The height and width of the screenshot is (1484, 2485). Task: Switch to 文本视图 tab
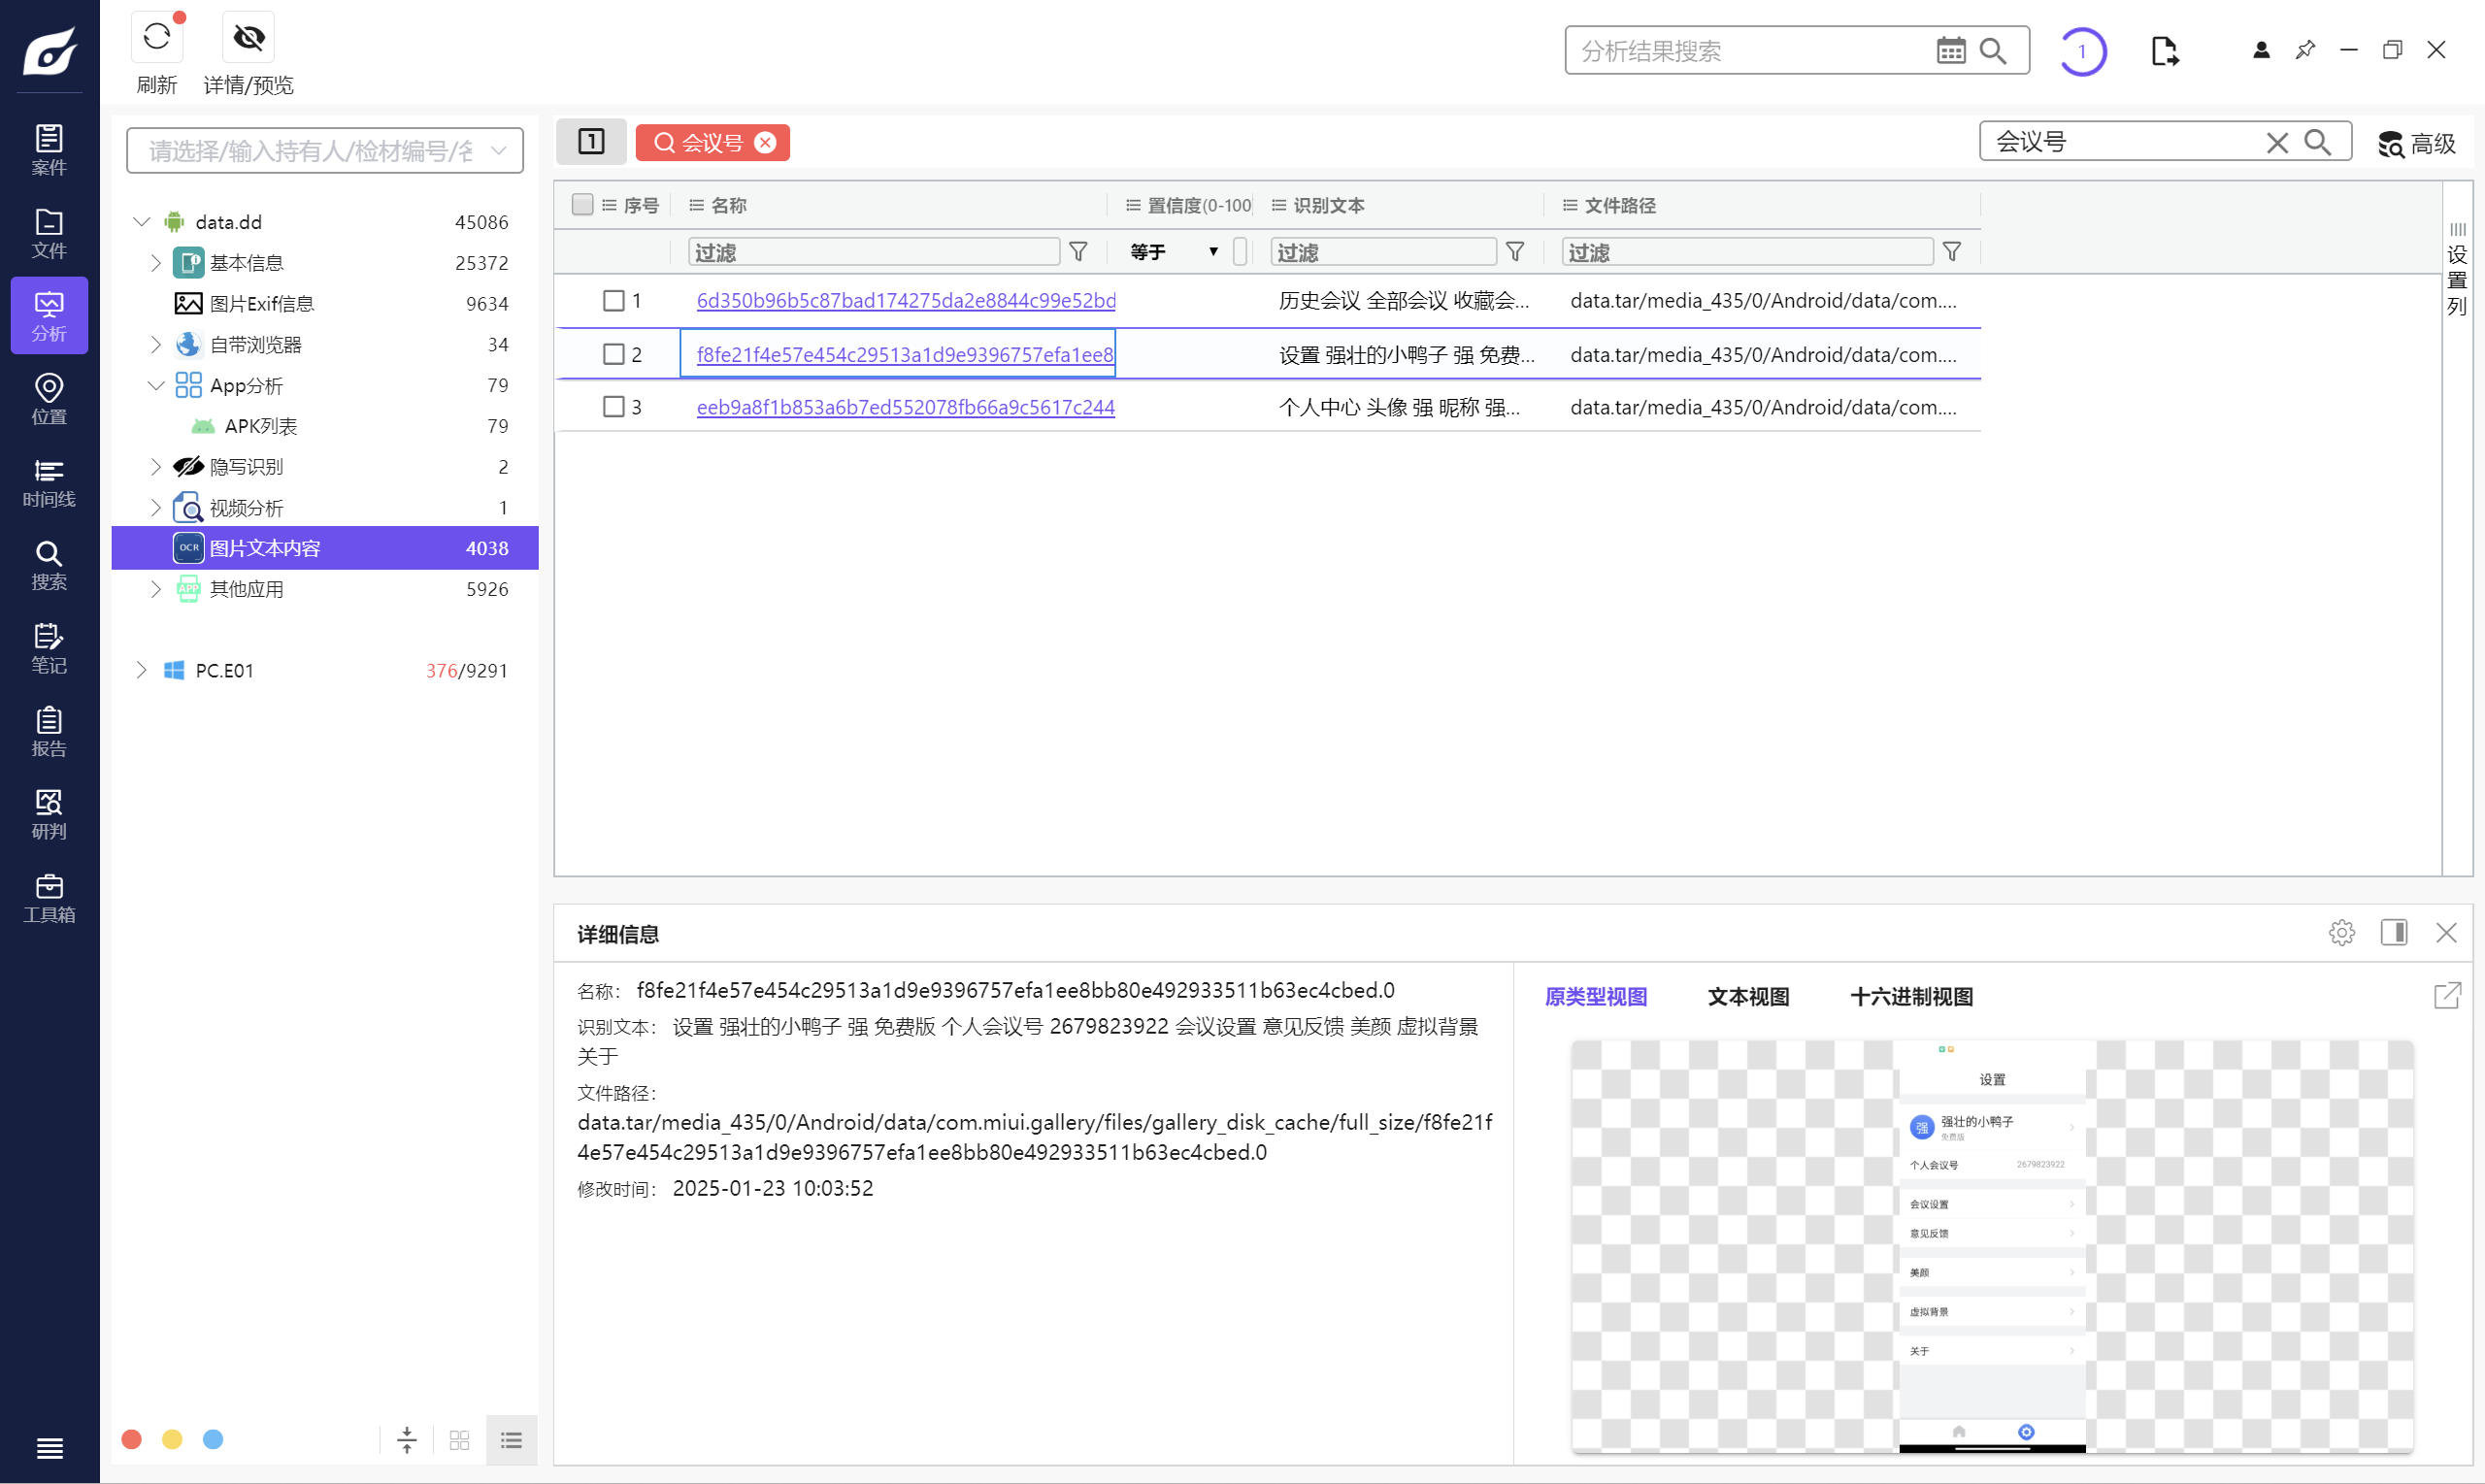pyautogui.click(x=1748, y=996)
